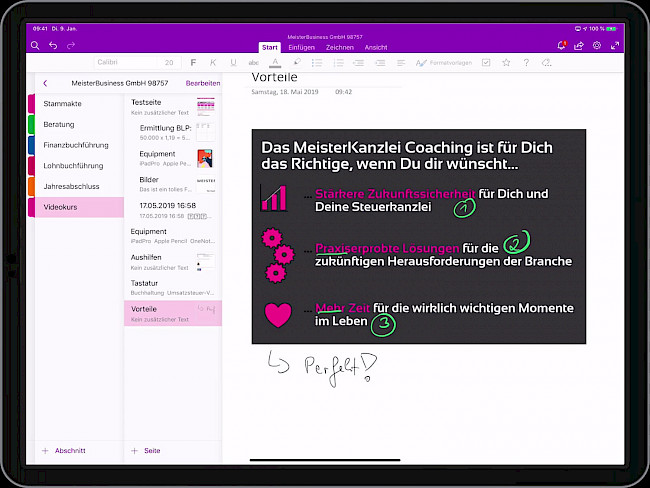Go back with the notebook chevron
Viewport: 650px width, 488px height.
[x=45, y=83]
